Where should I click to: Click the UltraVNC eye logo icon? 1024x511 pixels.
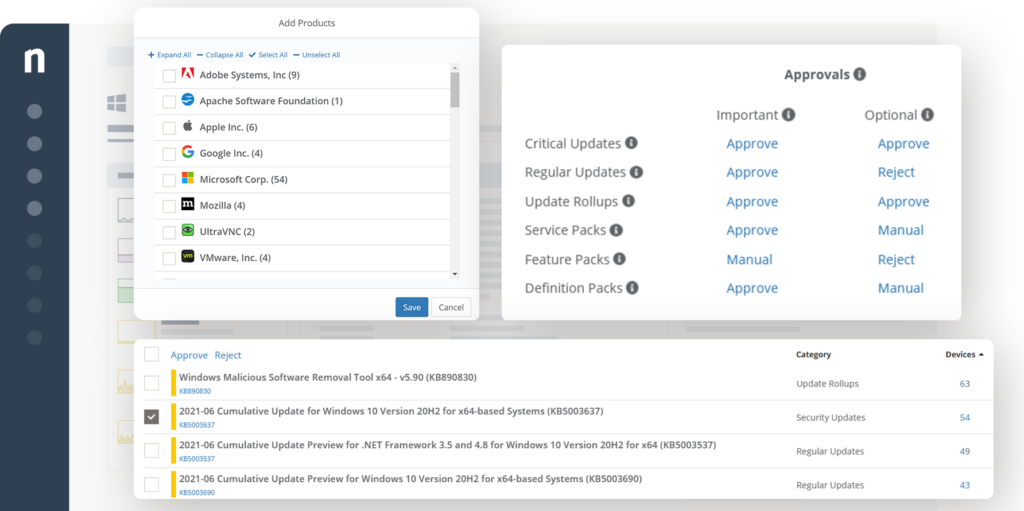[x=188, y=230]
